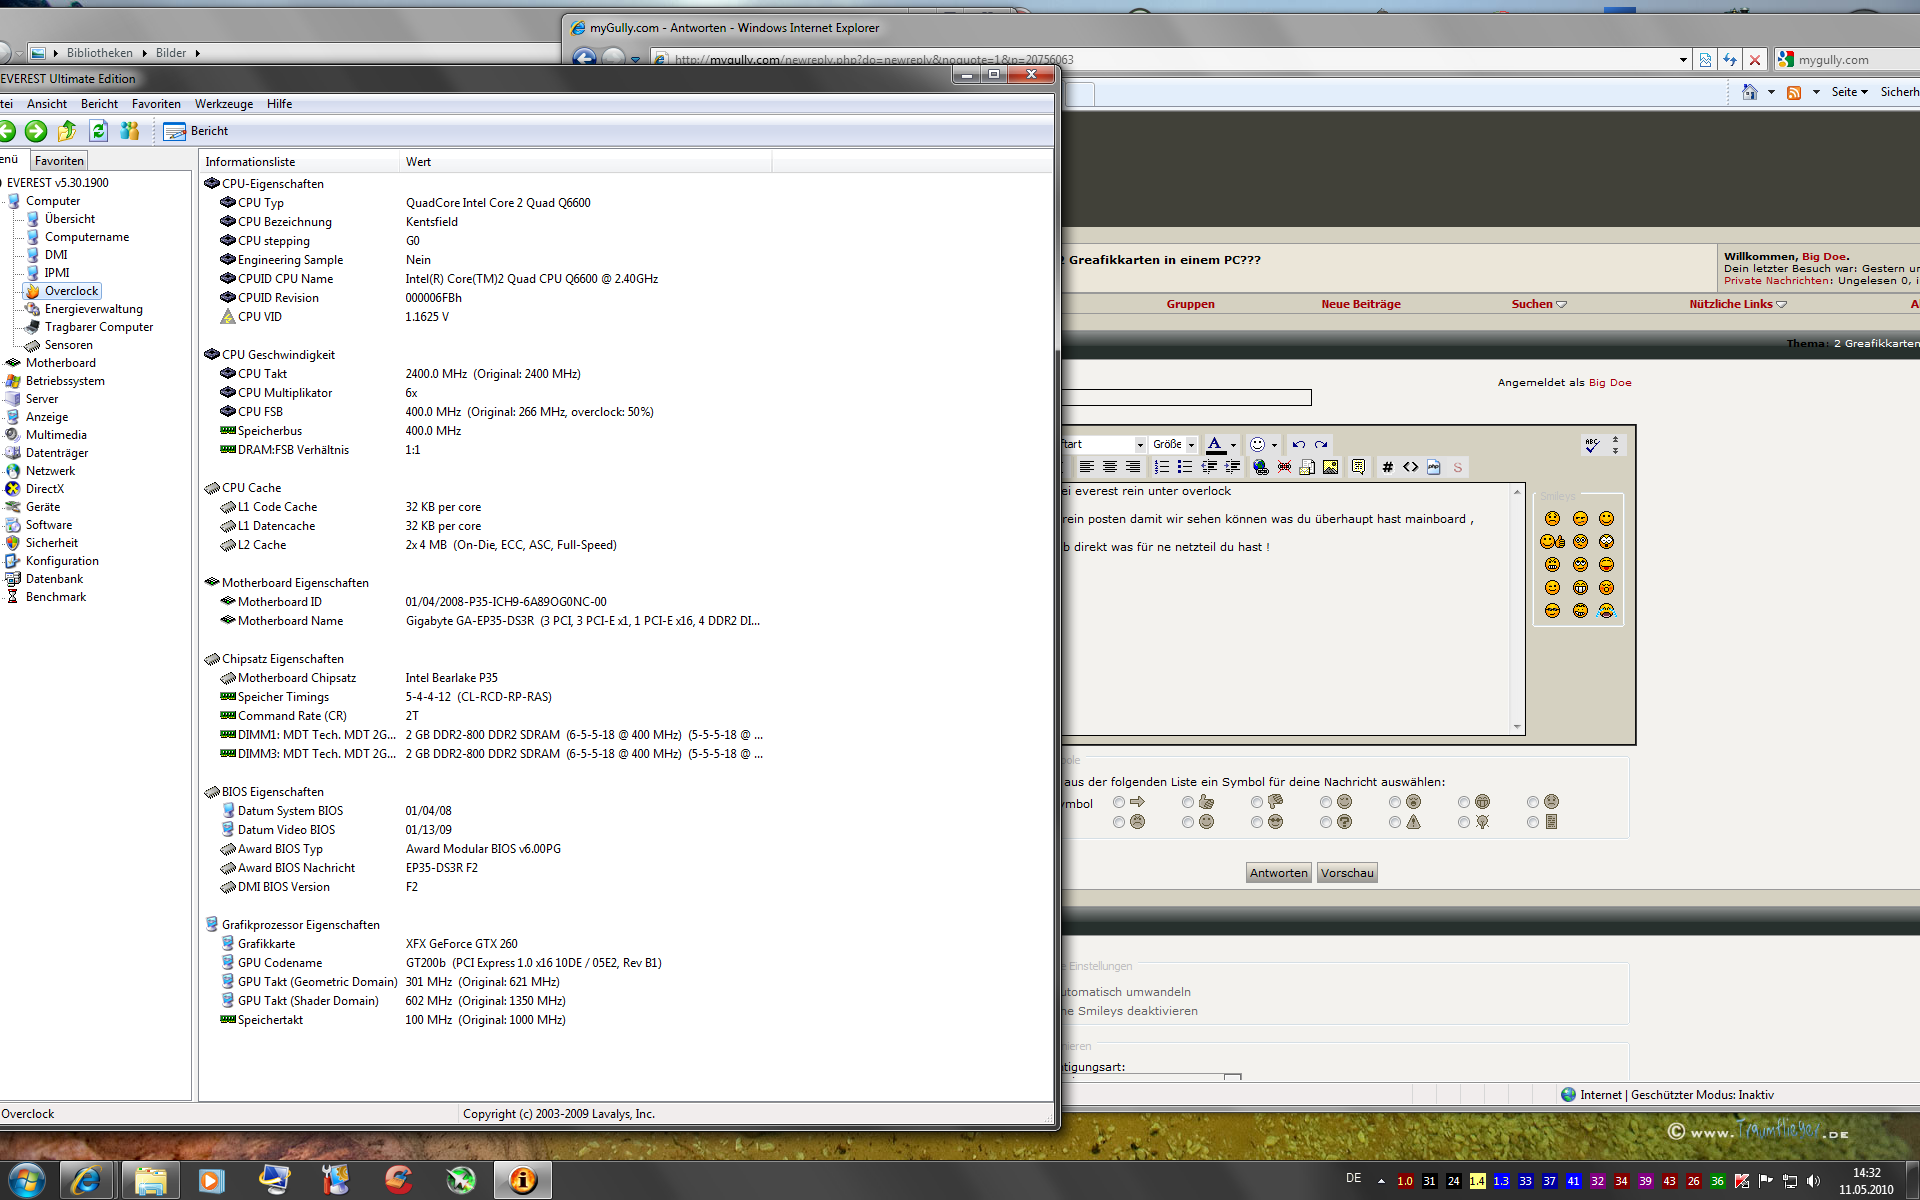Click the Insert Image icon in post editor
The height and width of the screenshot is (1200, 1920).
(x=1330, y=467)
